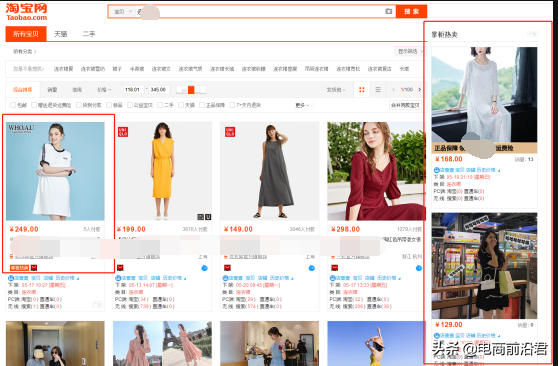
Task: Go to next results page arrow
Action: pos(420,90)
